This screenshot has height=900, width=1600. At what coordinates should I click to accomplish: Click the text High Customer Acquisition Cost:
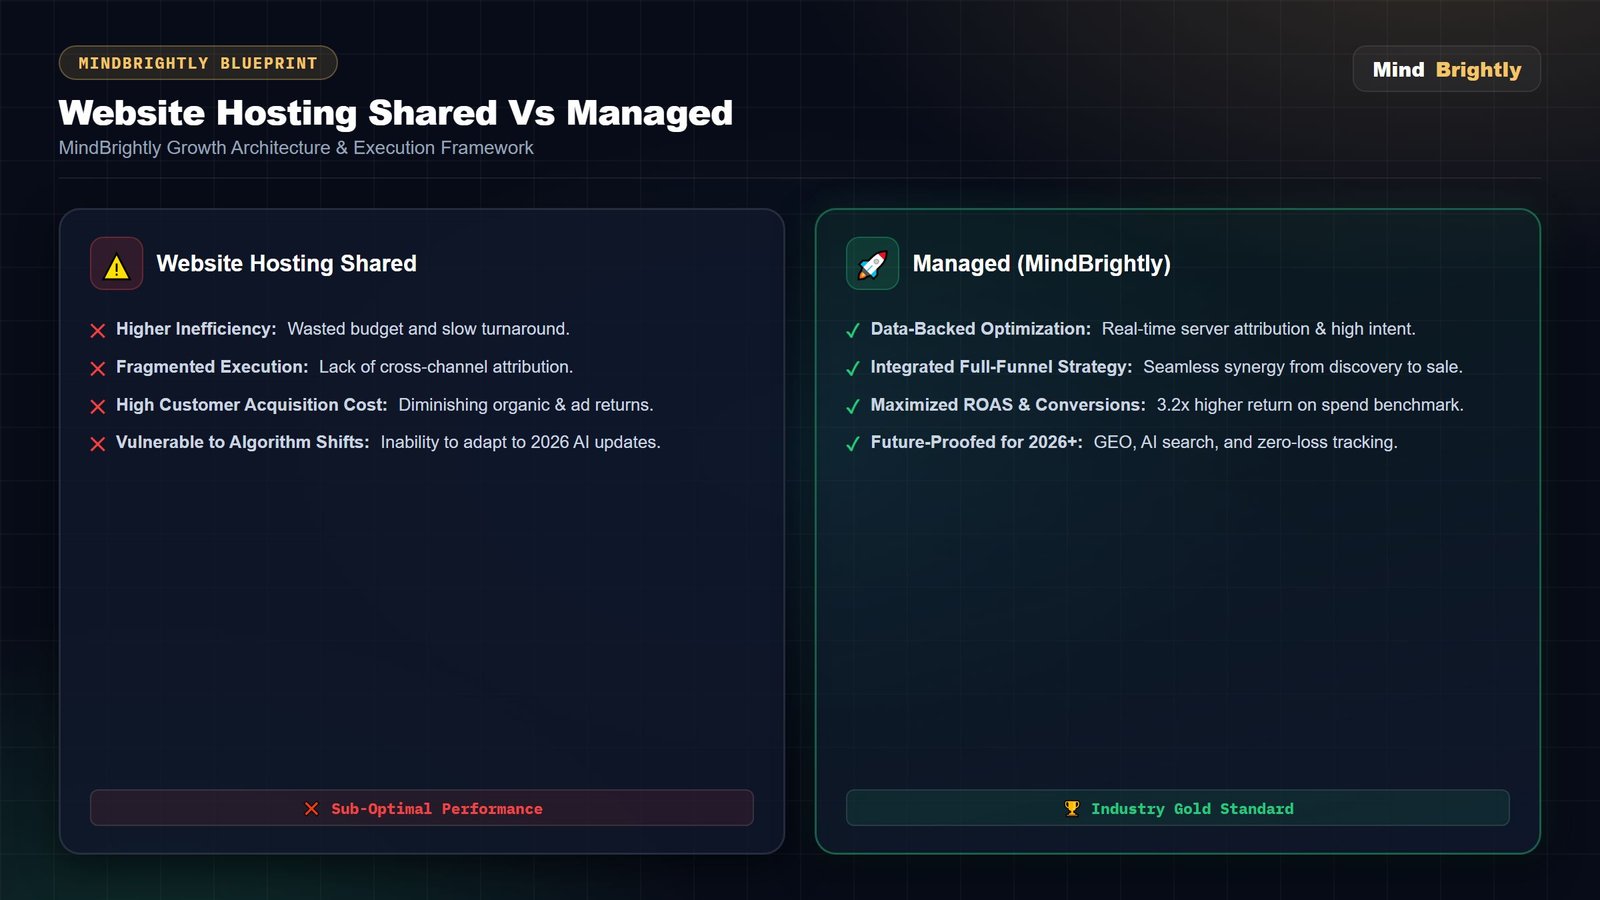(252, 405)
